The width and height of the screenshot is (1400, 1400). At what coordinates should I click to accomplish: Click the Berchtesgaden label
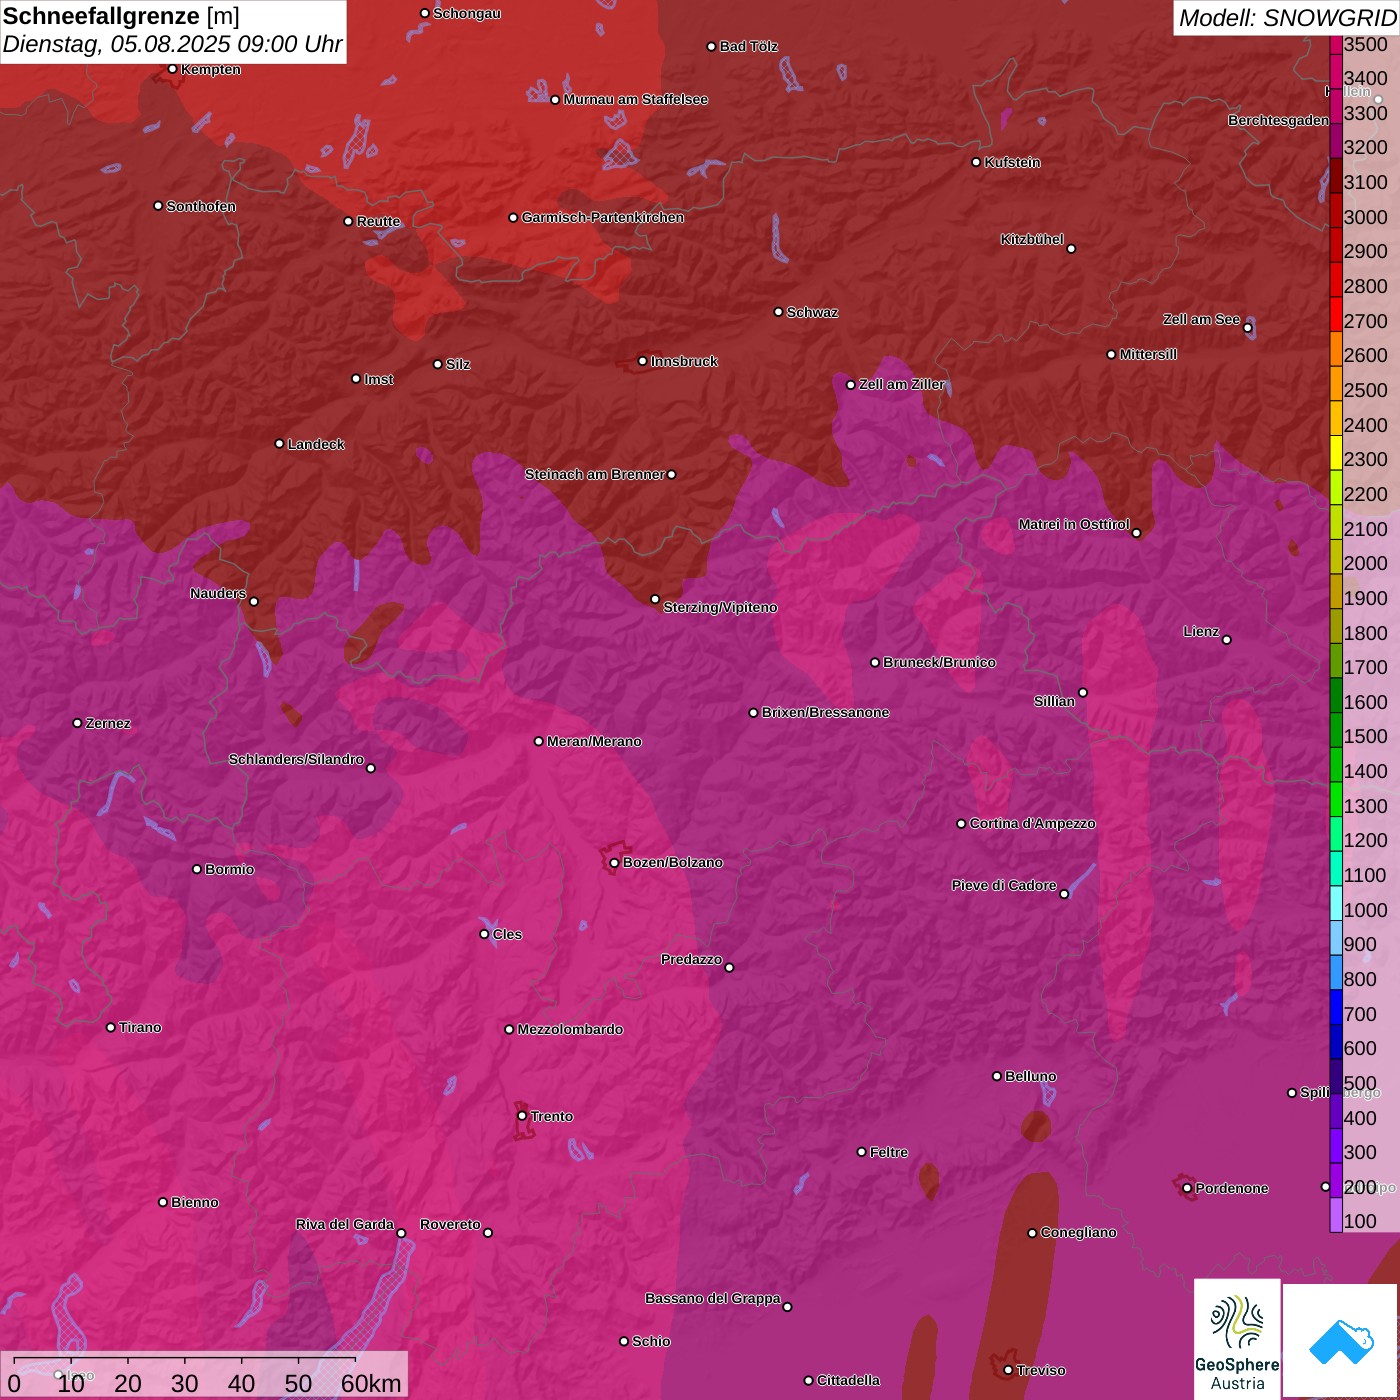[1278, 120]
